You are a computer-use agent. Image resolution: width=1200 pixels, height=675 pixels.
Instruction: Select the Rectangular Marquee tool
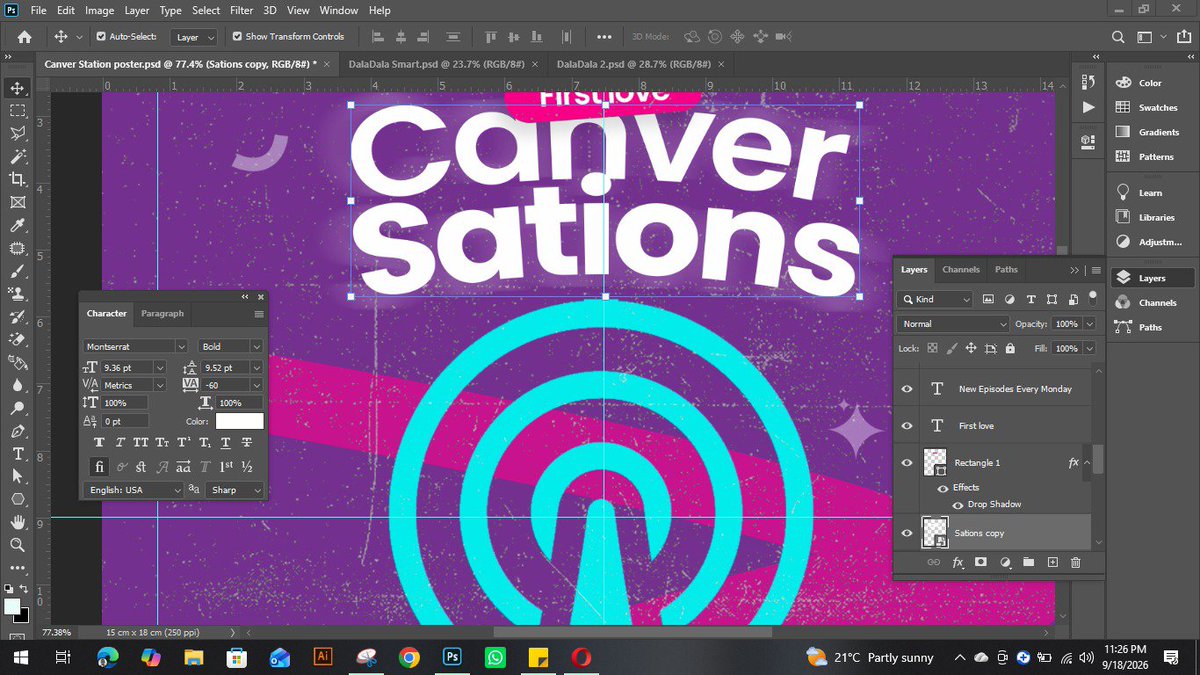(x=18, y=111)
